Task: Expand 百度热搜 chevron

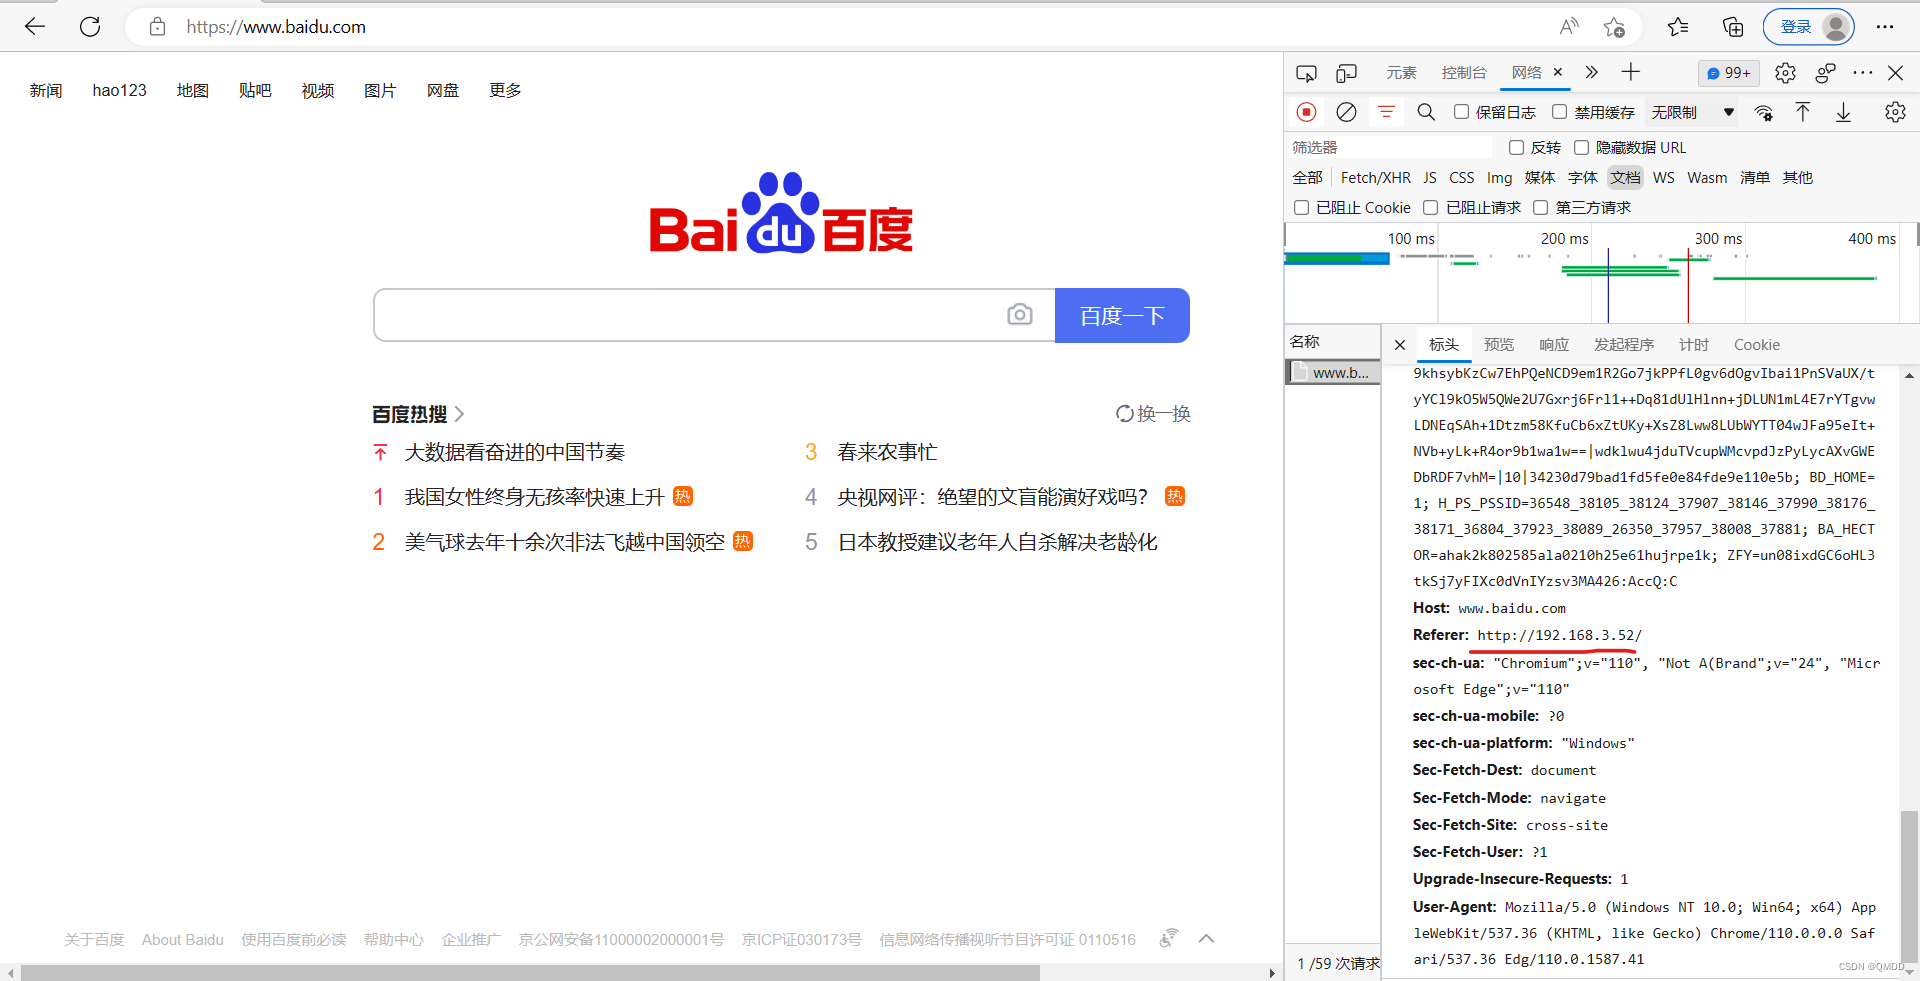Action: pos(459,414)
